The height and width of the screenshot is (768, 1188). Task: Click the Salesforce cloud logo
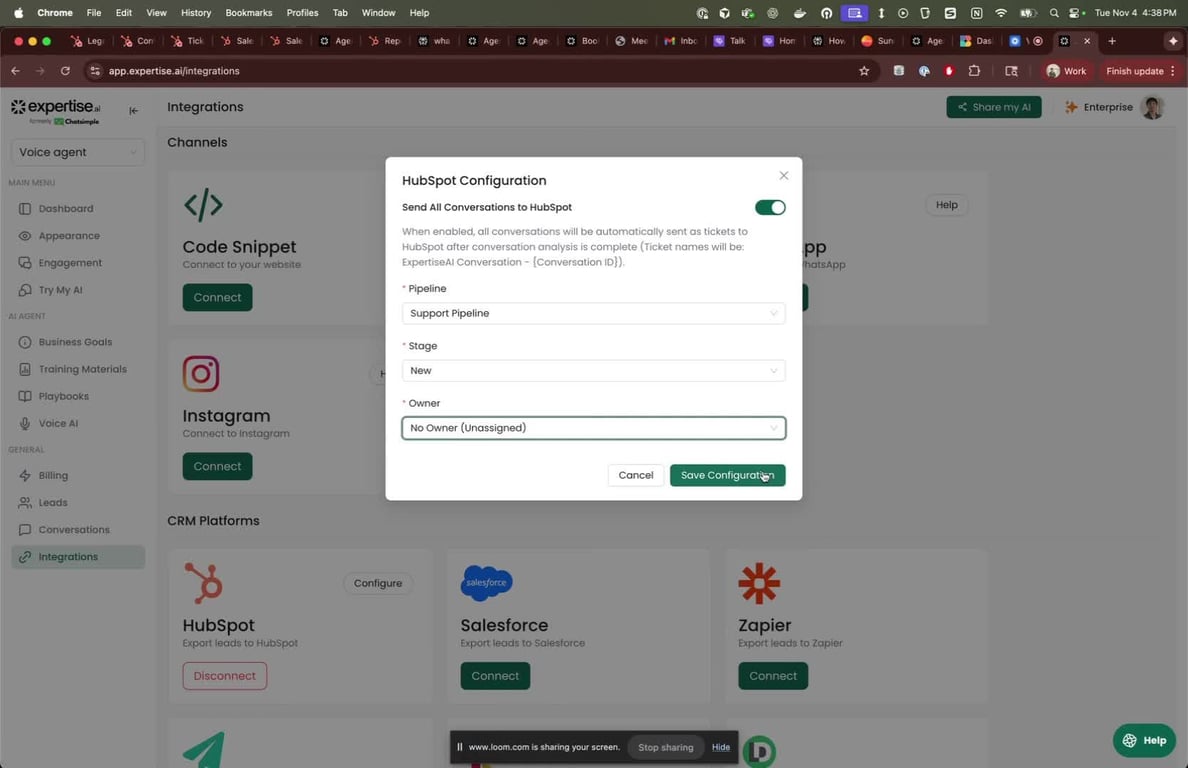coord(486,583)
